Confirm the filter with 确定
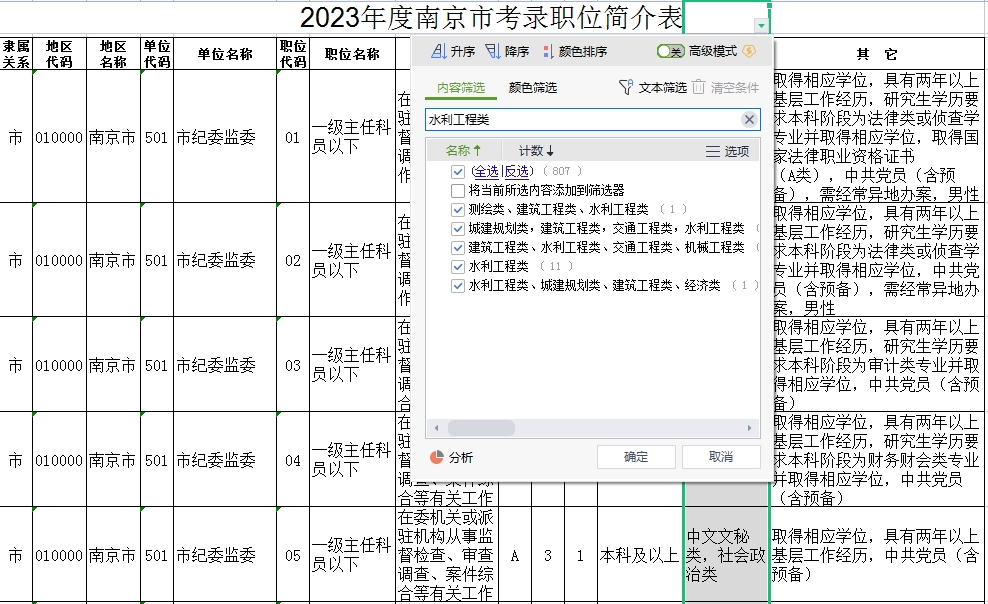Image resolution: width=988 pixels, height=604 pixels. coord(636,457)
